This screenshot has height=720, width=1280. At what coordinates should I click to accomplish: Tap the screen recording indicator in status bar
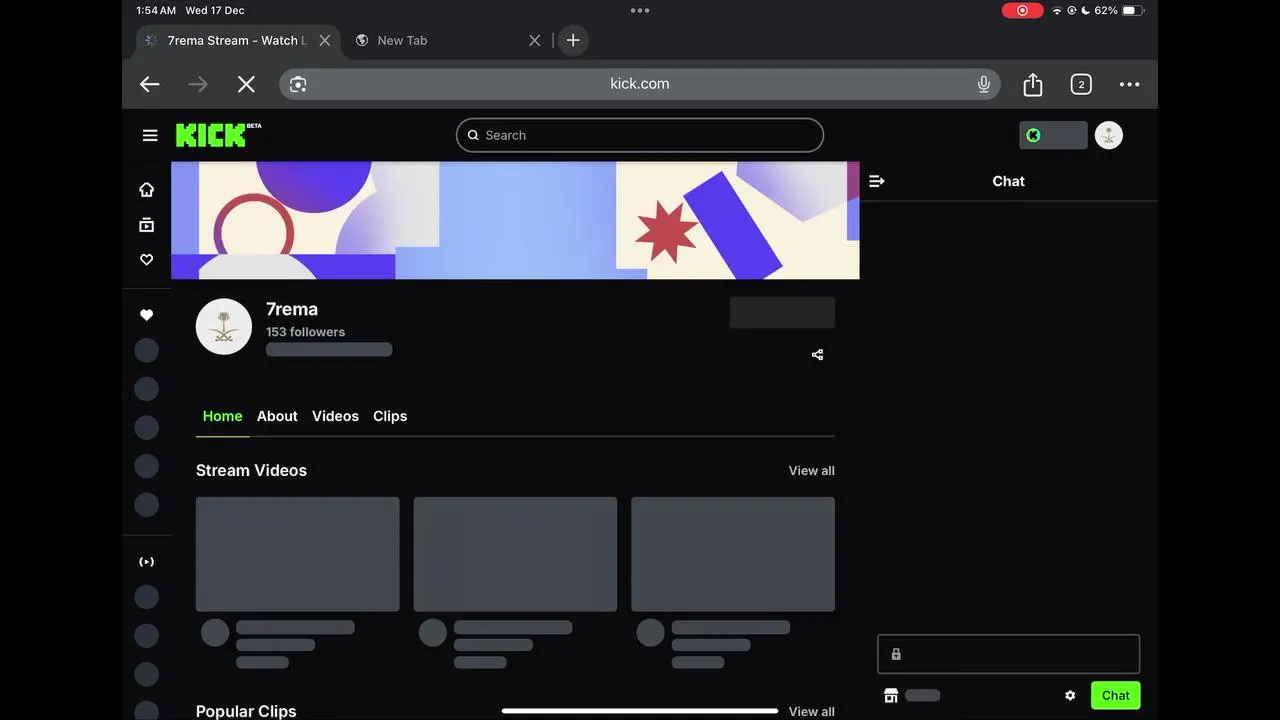[x=1022, y=10]
